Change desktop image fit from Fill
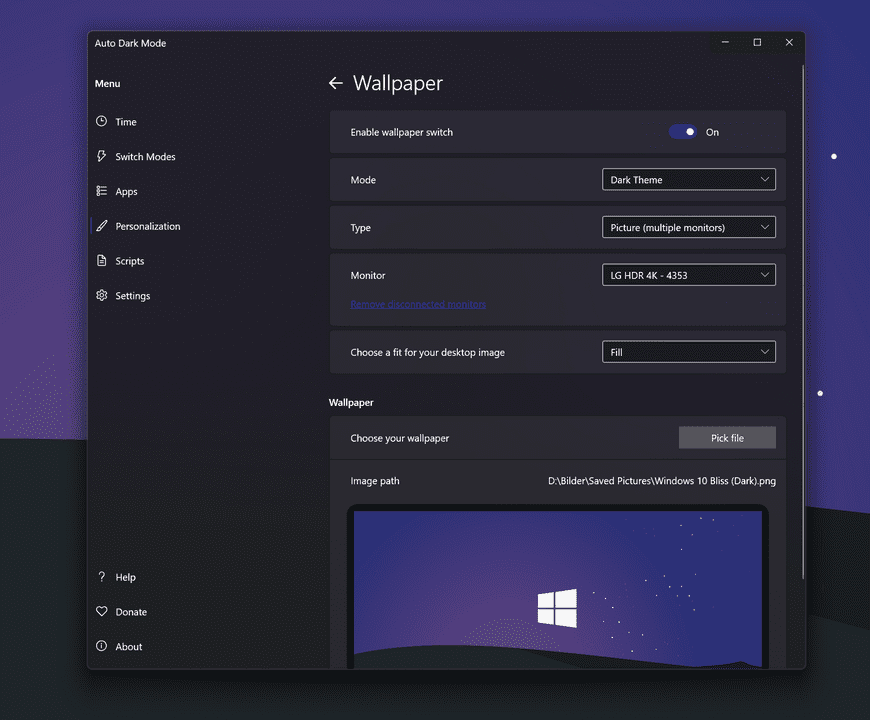The height and width of the screenshot is (720, 870). (x=688, y=352)
